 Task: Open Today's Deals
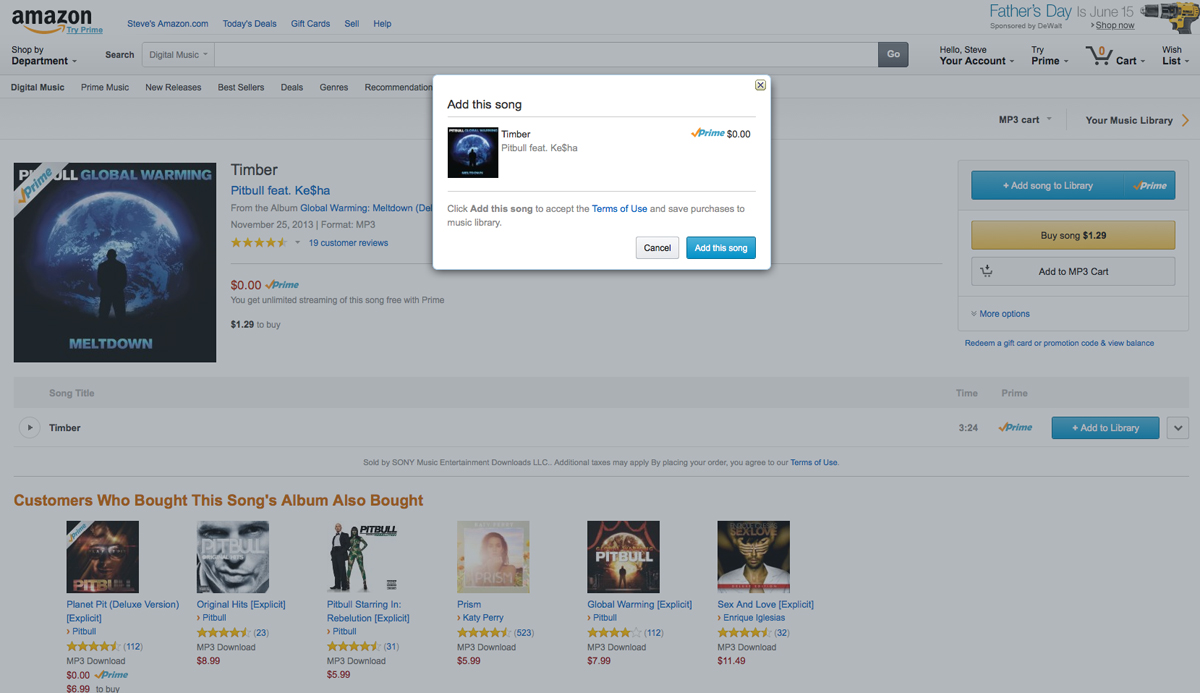pyautogui.click(x=250, y=24)
